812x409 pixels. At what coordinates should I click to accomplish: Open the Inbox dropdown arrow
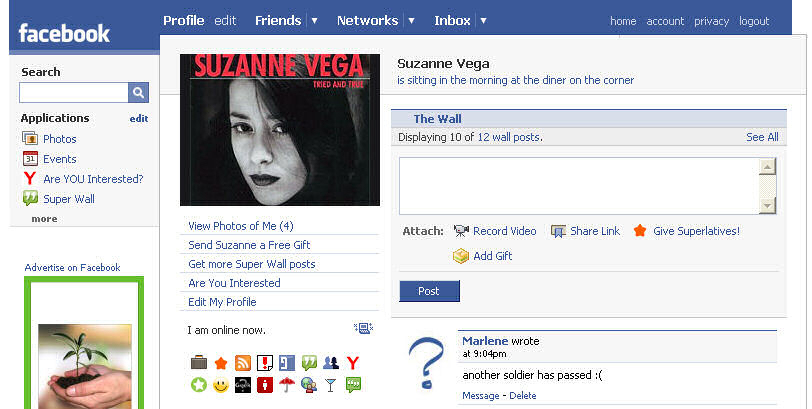coord(484,20)
